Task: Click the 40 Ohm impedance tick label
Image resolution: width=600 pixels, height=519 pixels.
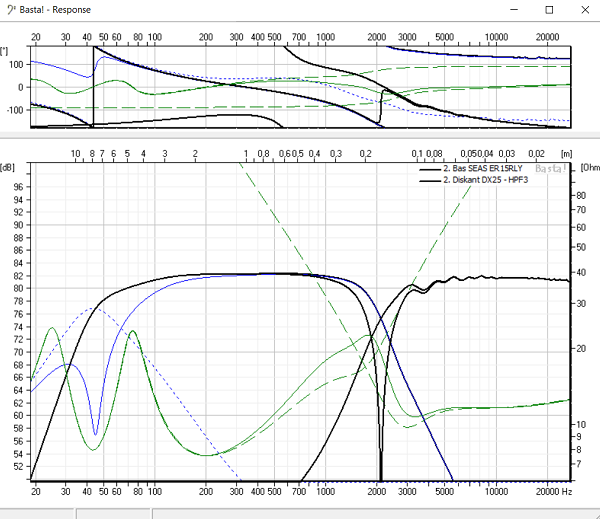Action: pos(581,273)
